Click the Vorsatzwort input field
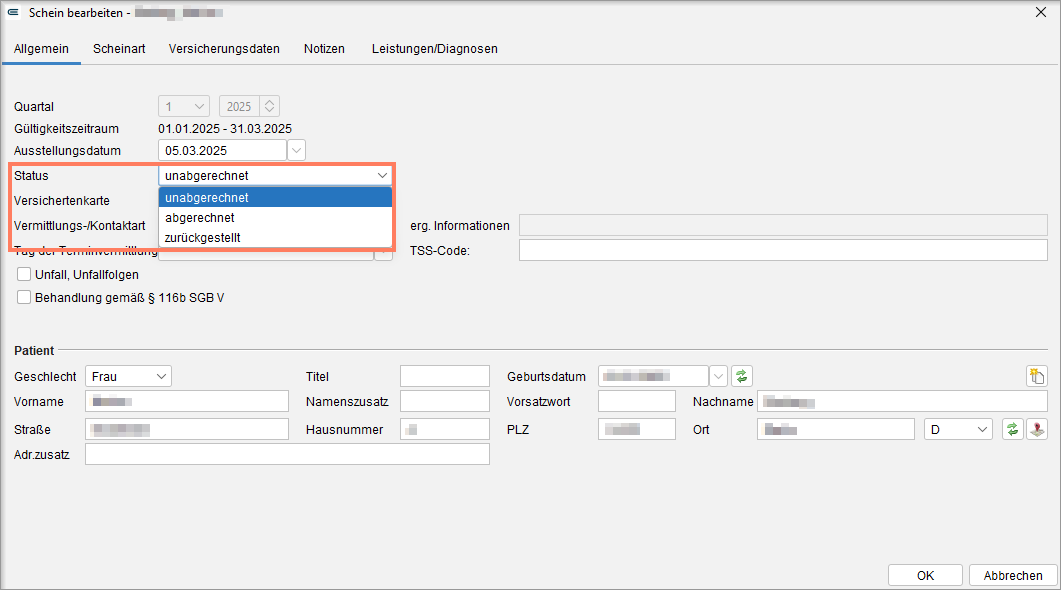 [x=637, y=401]
